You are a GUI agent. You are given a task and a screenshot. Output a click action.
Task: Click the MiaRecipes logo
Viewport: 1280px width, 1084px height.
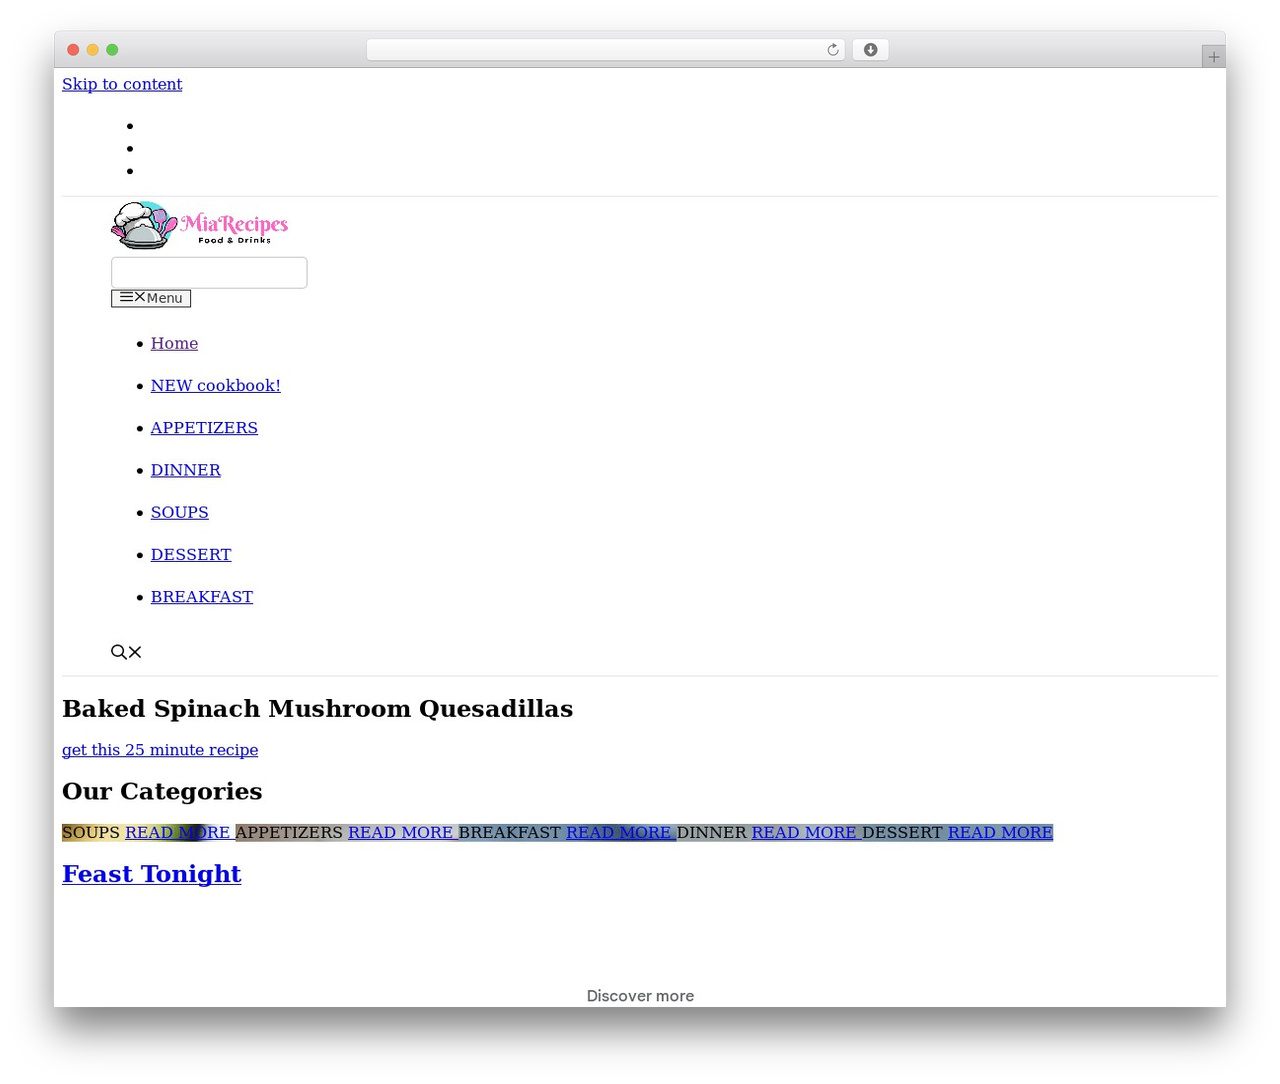click(x=200, y=225)
